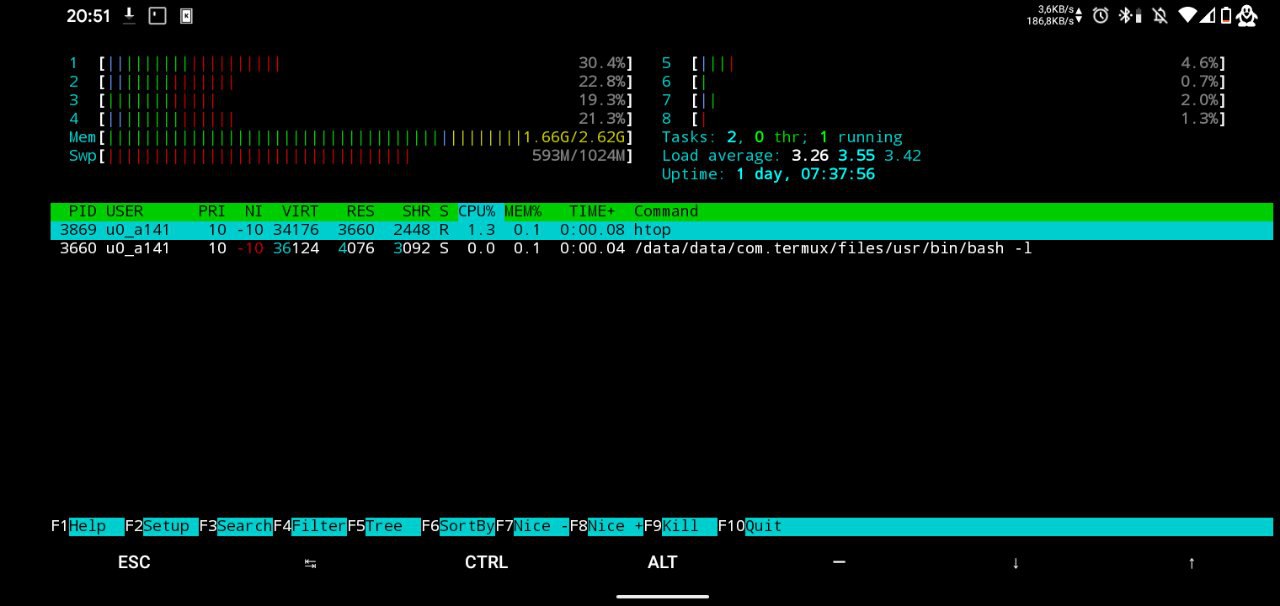The image size is (1280, 606).
Task: Tap the up arrow key icon
Action: 1191,563
